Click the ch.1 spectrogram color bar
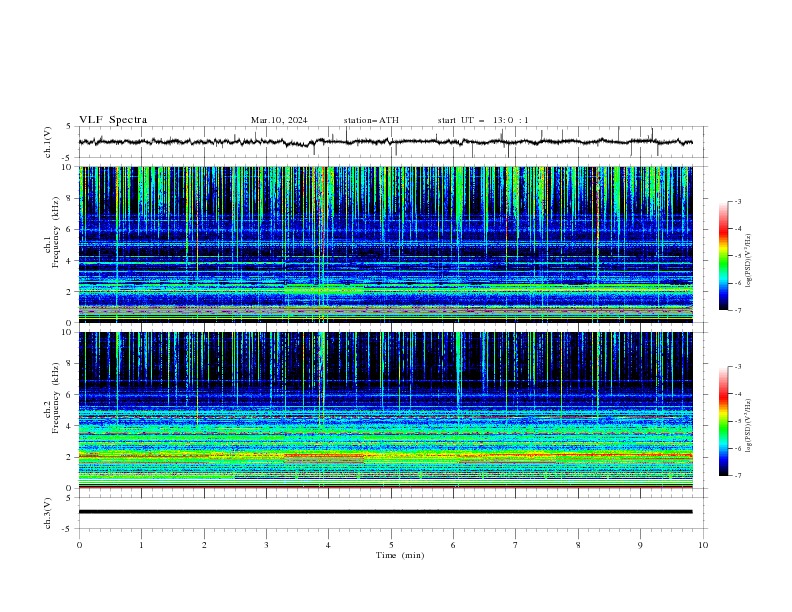 coord(724,256)
